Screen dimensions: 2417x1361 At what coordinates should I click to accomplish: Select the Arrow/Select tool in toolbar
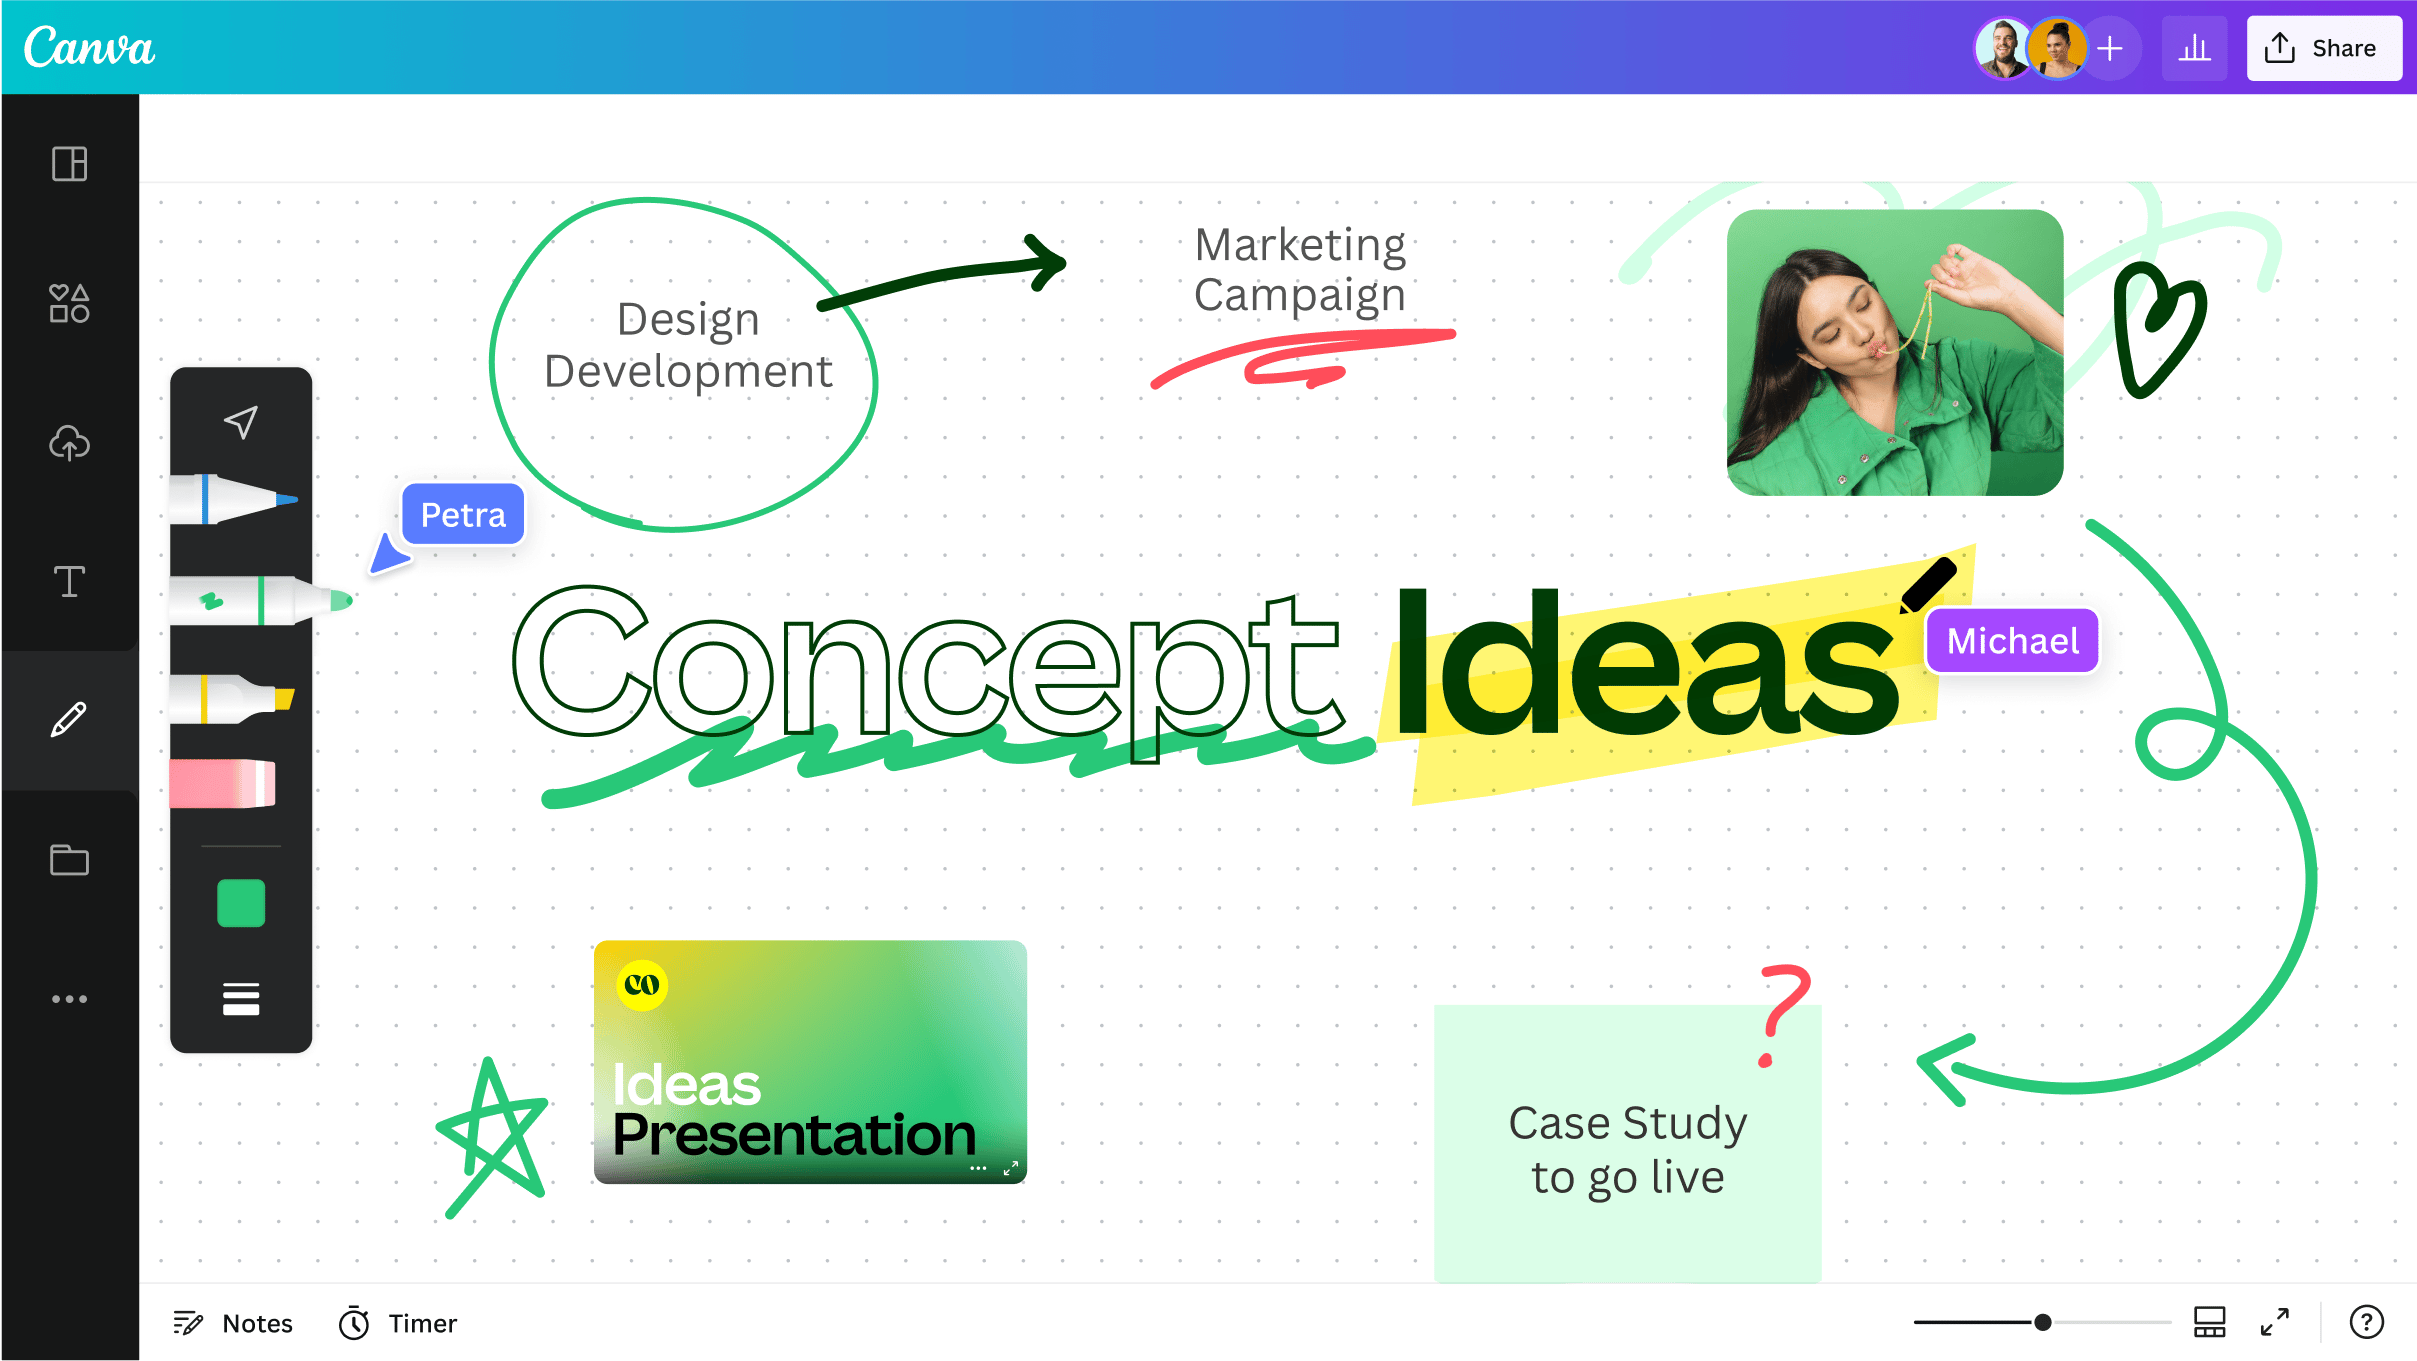pyautogui.click(x=241, y=422)
